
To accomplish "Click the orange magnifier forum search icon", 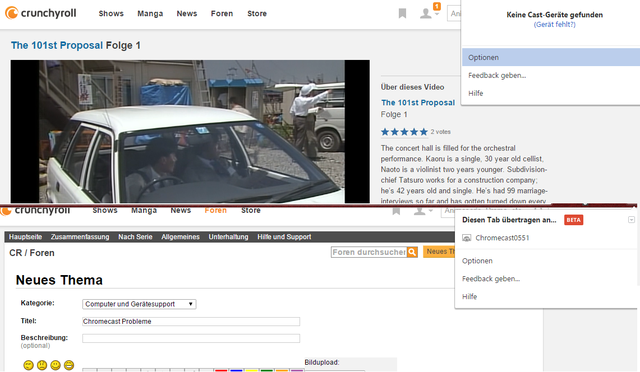I will pos(412,252).
